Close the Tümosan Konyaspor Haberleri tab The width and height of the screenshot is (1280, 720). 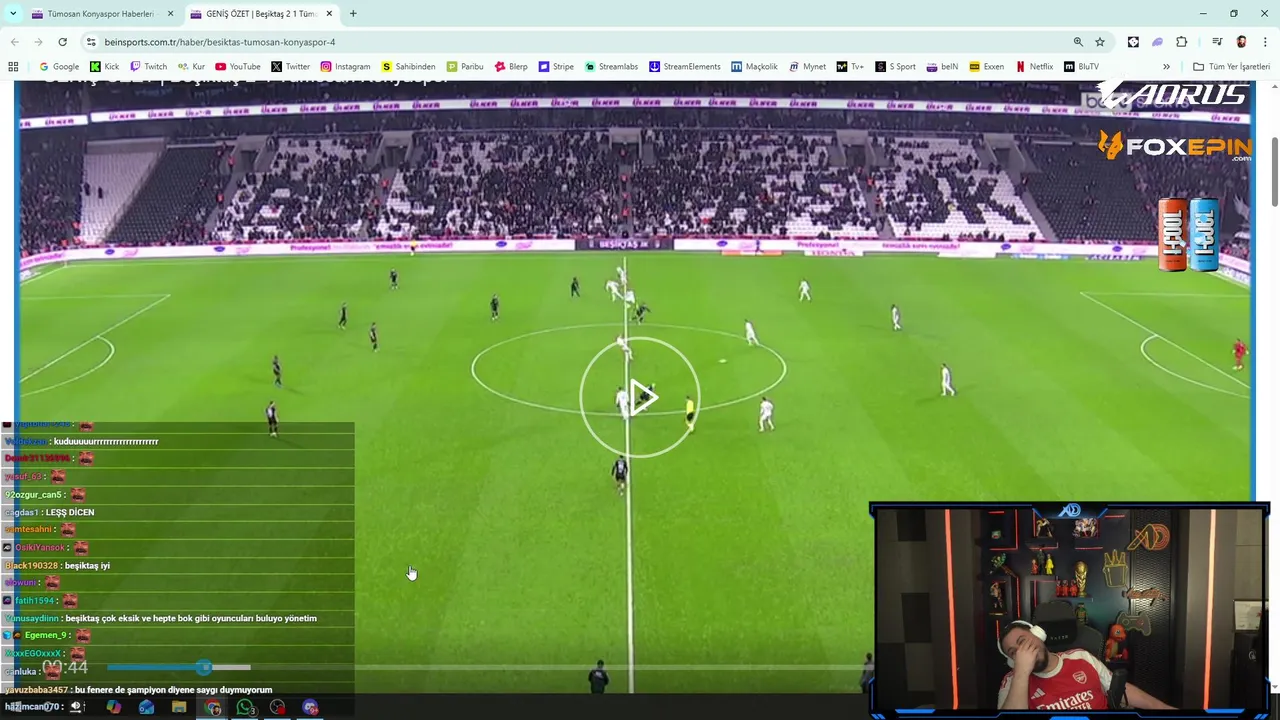170,14
